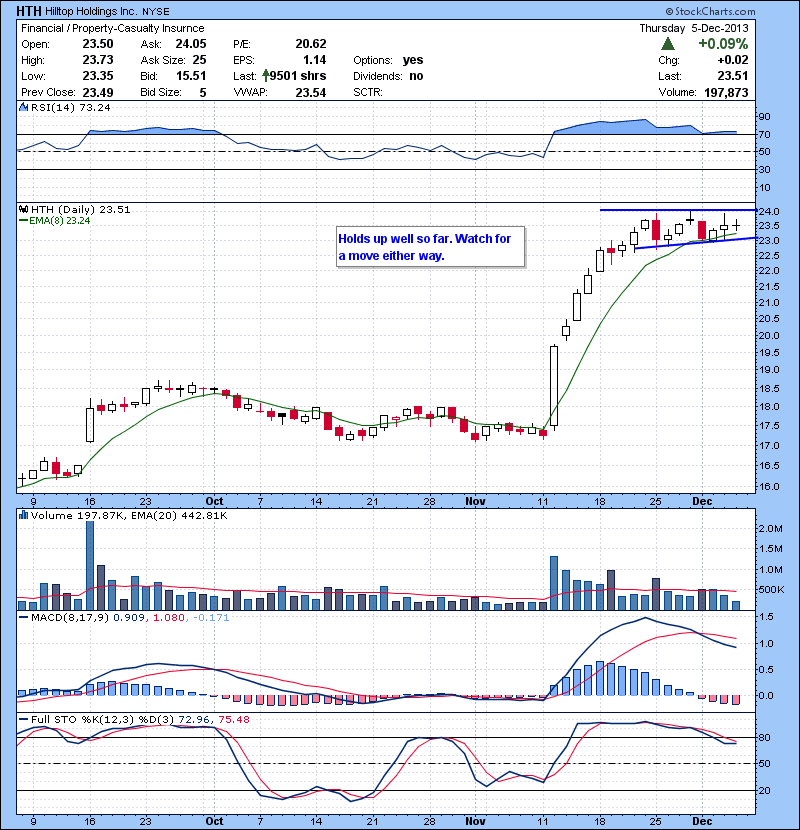Click the Low value 23.35
This screenshot has height=830, width=800.
click(x=98, y=76)
